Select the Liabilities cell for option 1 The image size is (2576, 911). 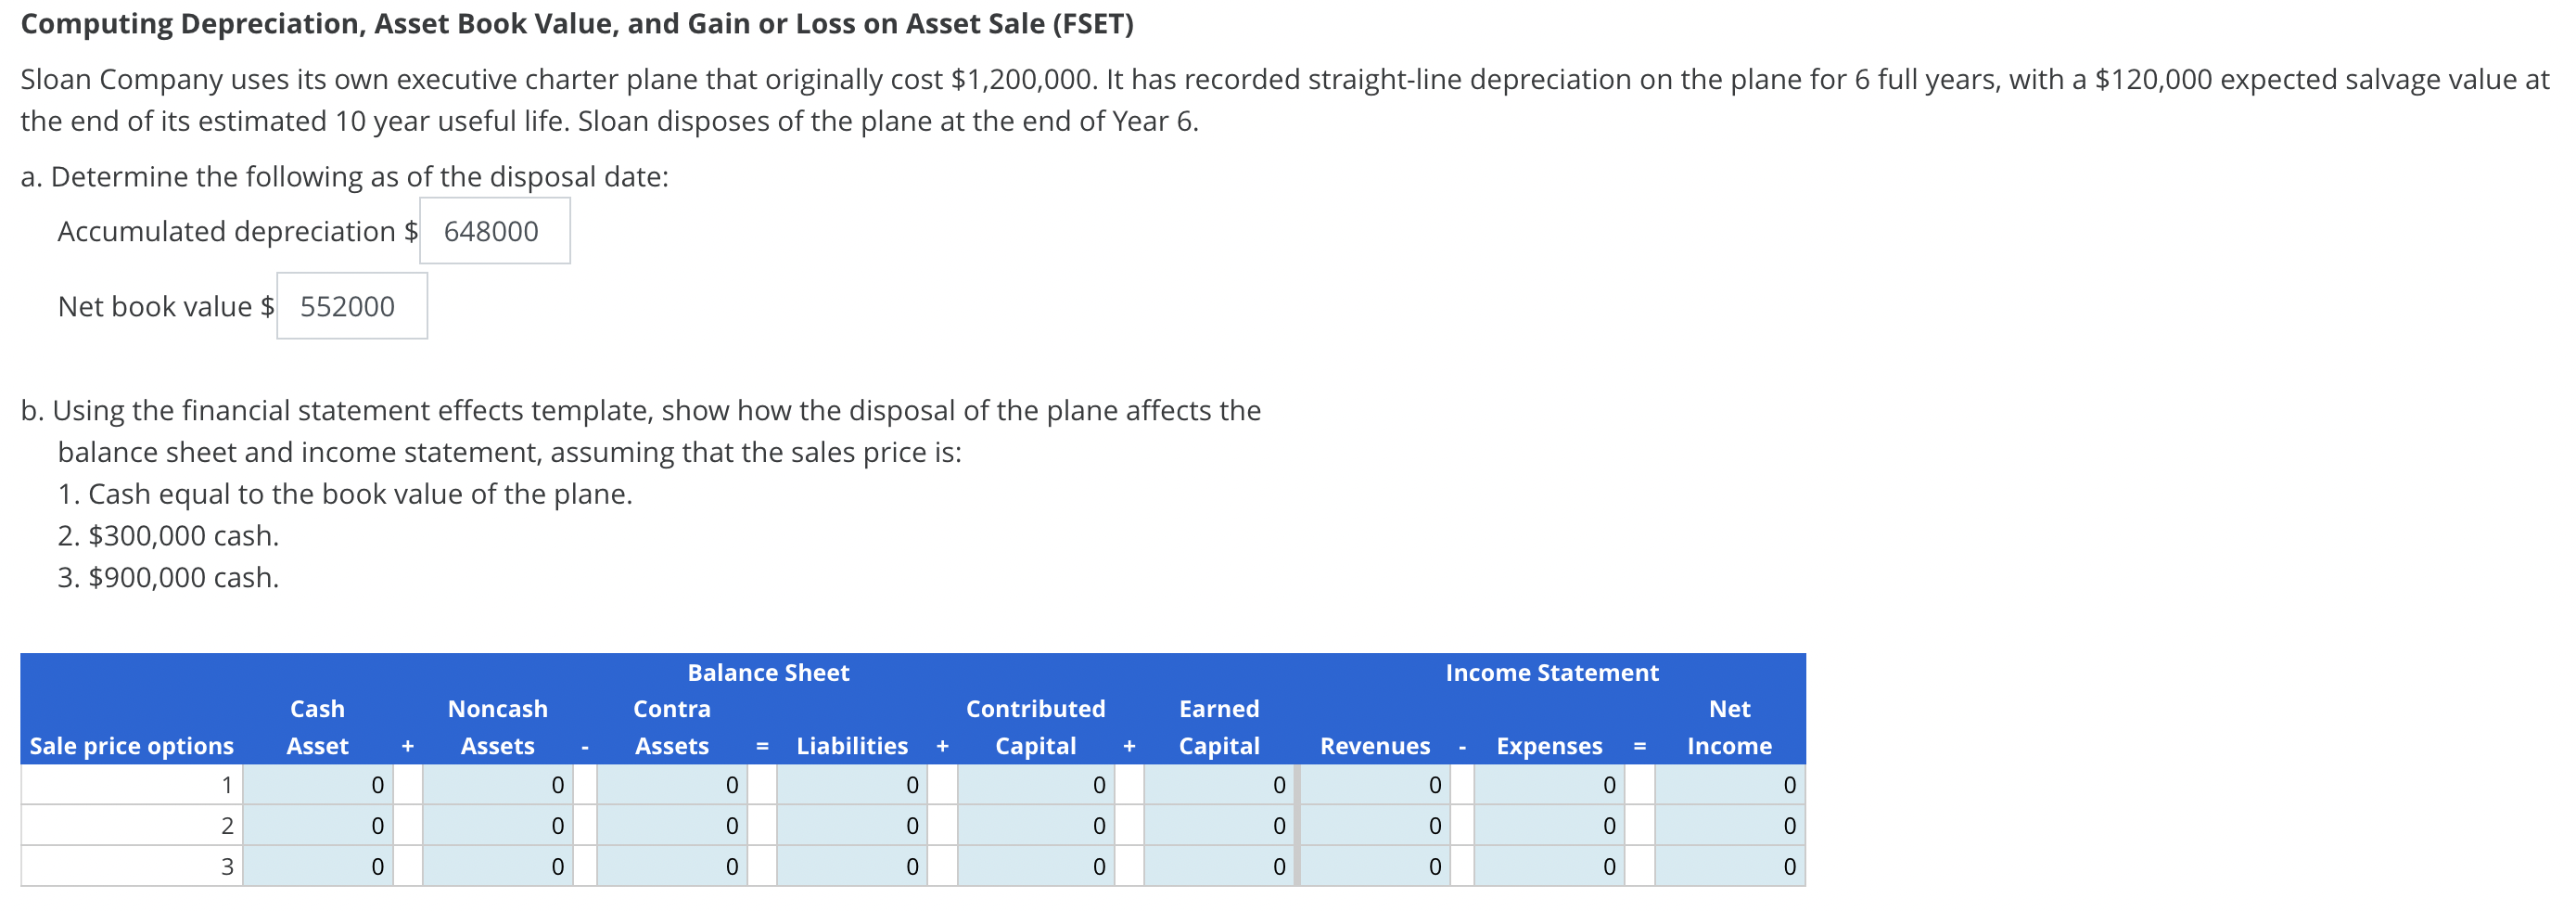(852, 785)
